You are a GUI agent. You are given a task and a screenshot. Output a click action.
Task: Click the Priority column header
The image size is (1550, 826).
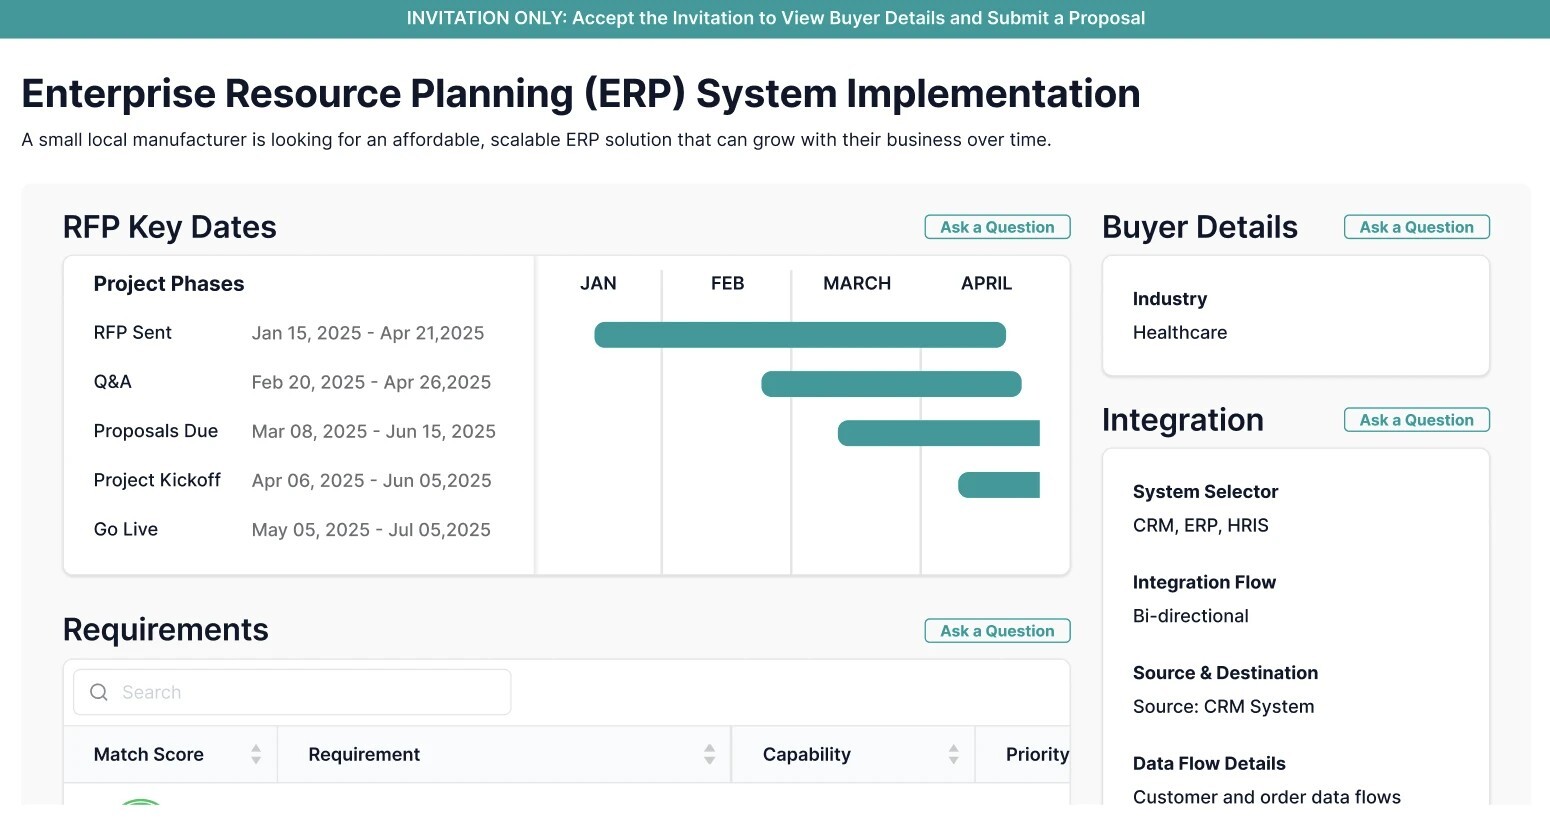1023,754
